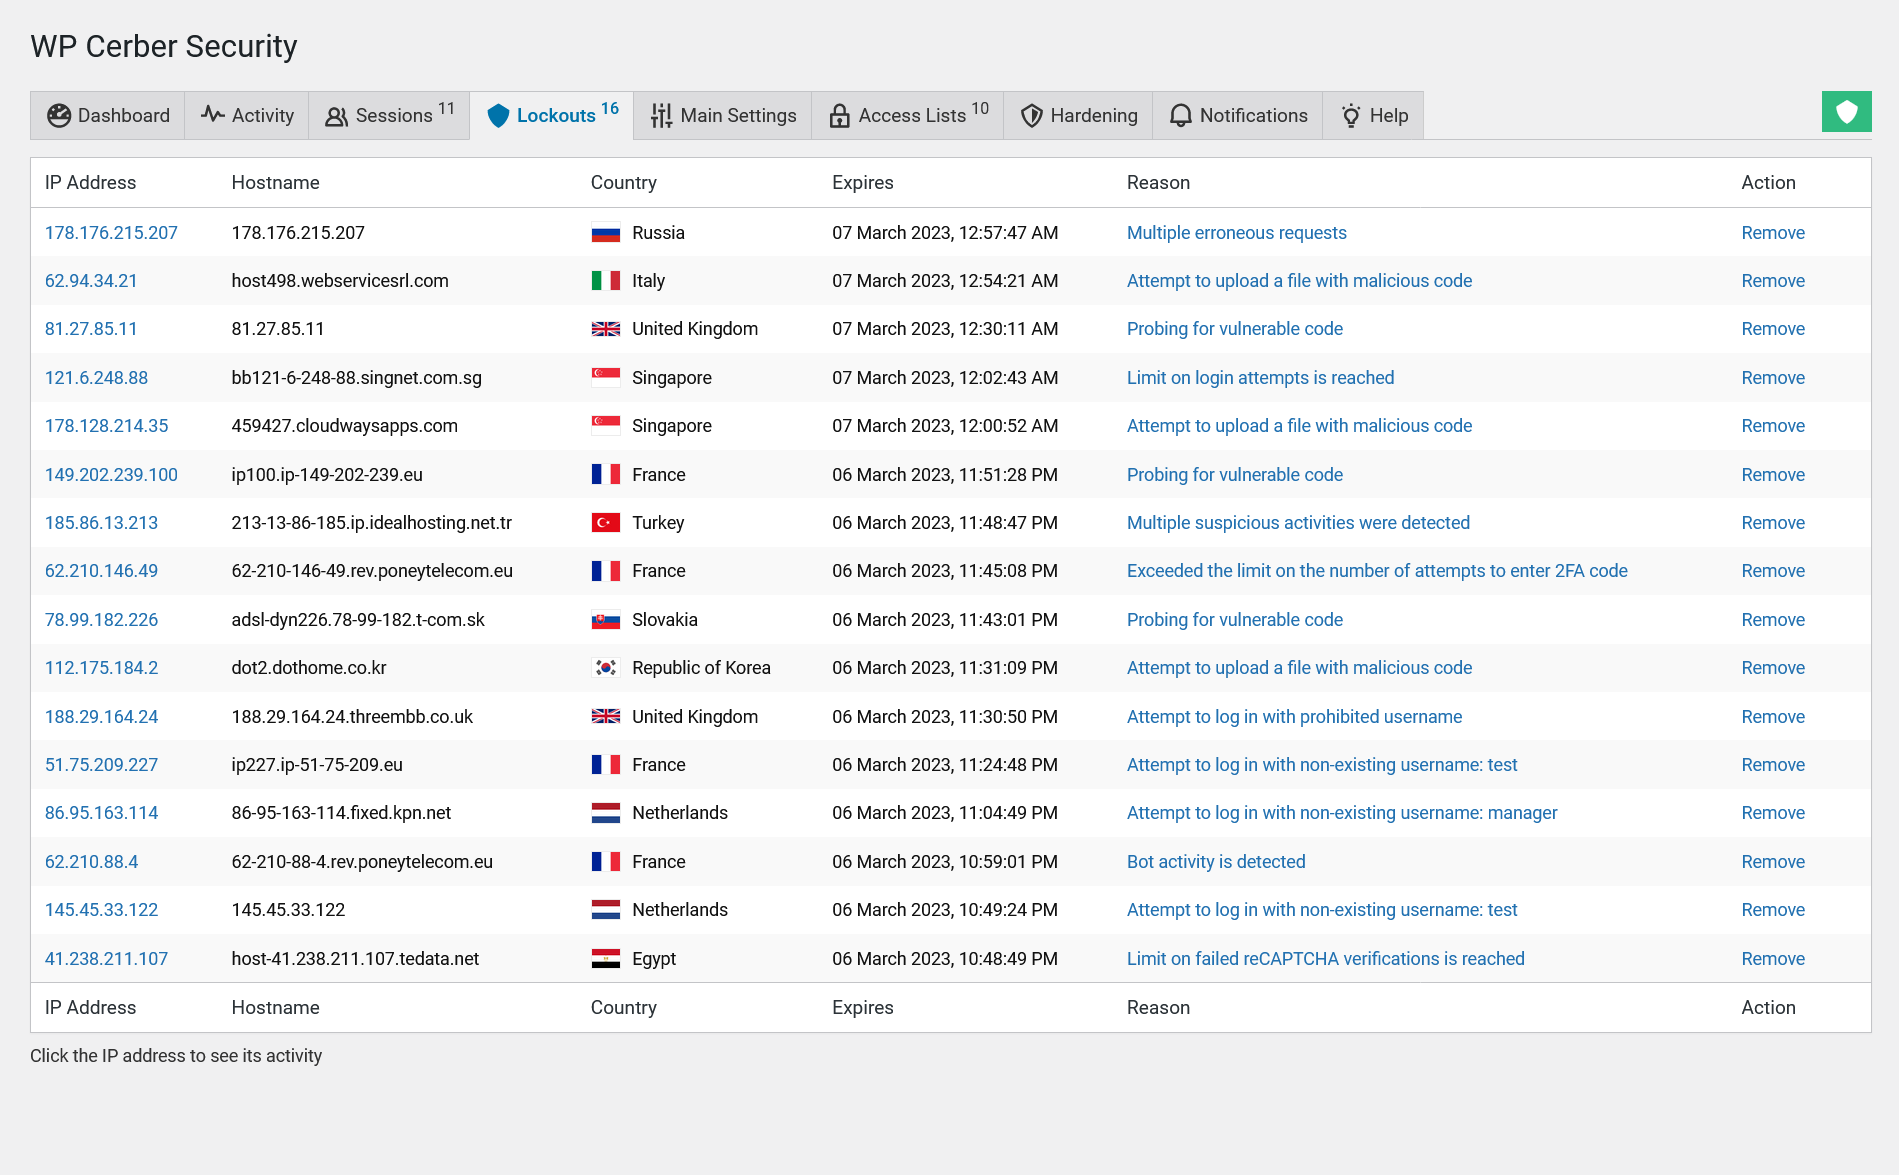The width and height of the screenshot is (1899, 1175).
Task: Click the green shield icon top right
Action: click(x=1846, y=111)
